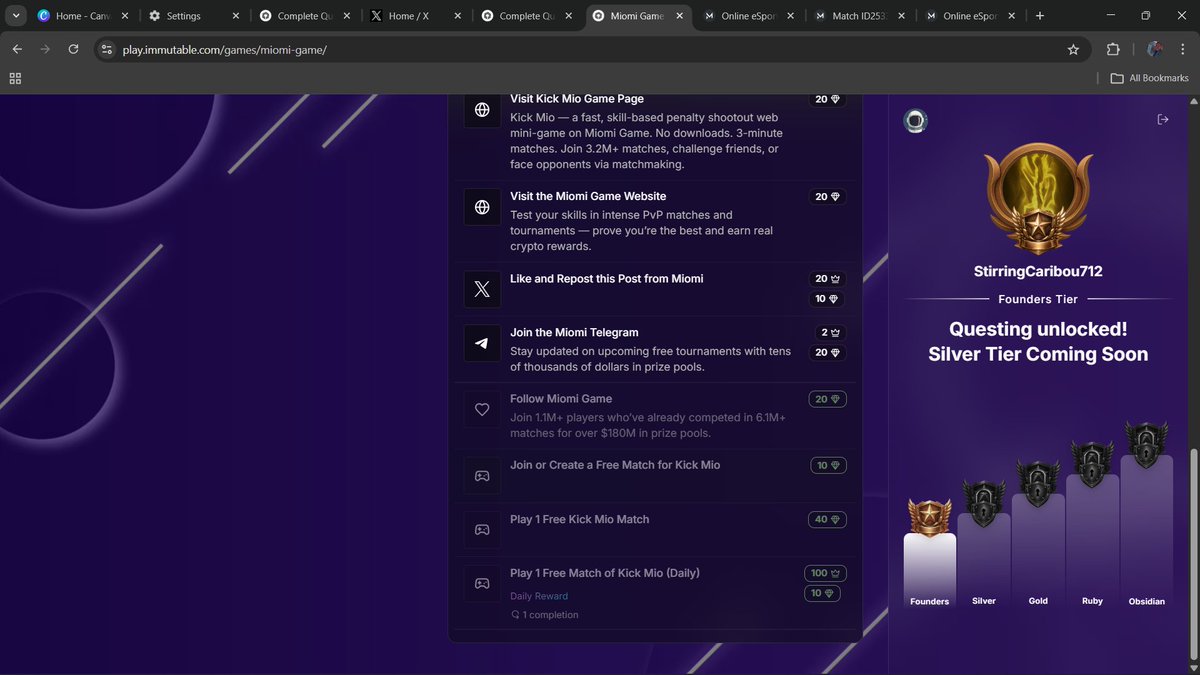The image size is (1200, 675).
Task: Click gamepad icon beside Play 1 Free Match (Daily)
Action: 482,583
